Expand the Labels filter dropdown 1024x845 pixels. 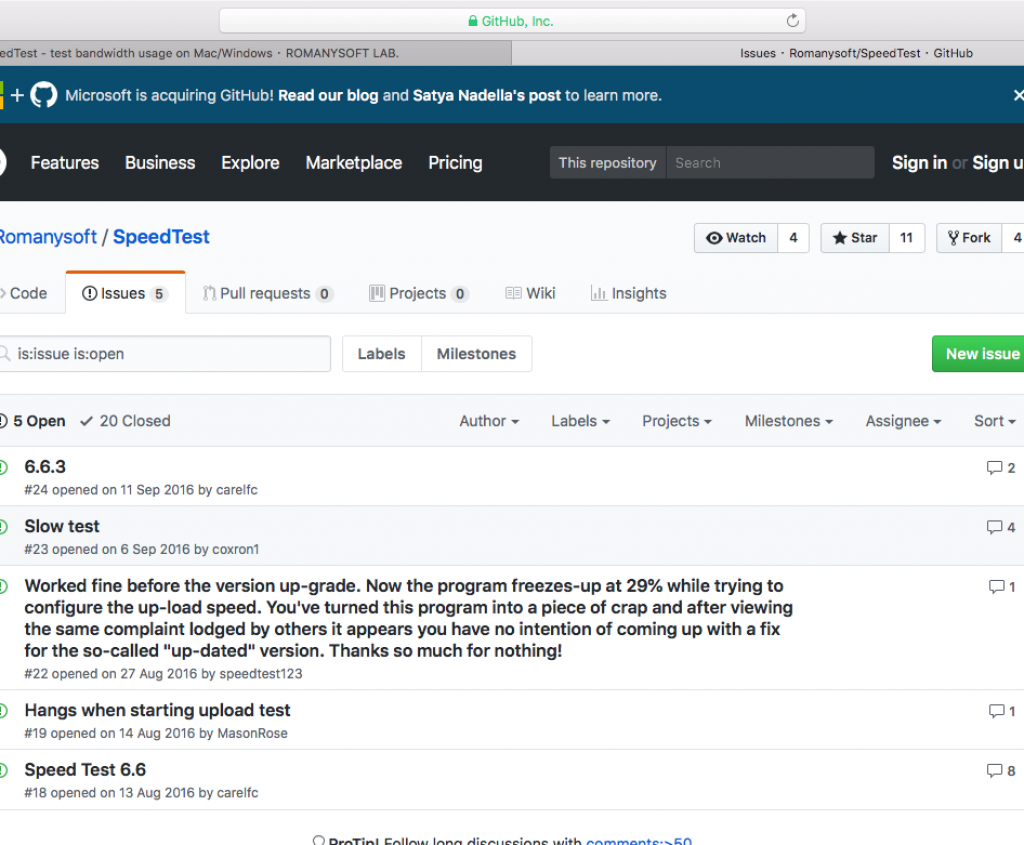click(x=580, y=421)
